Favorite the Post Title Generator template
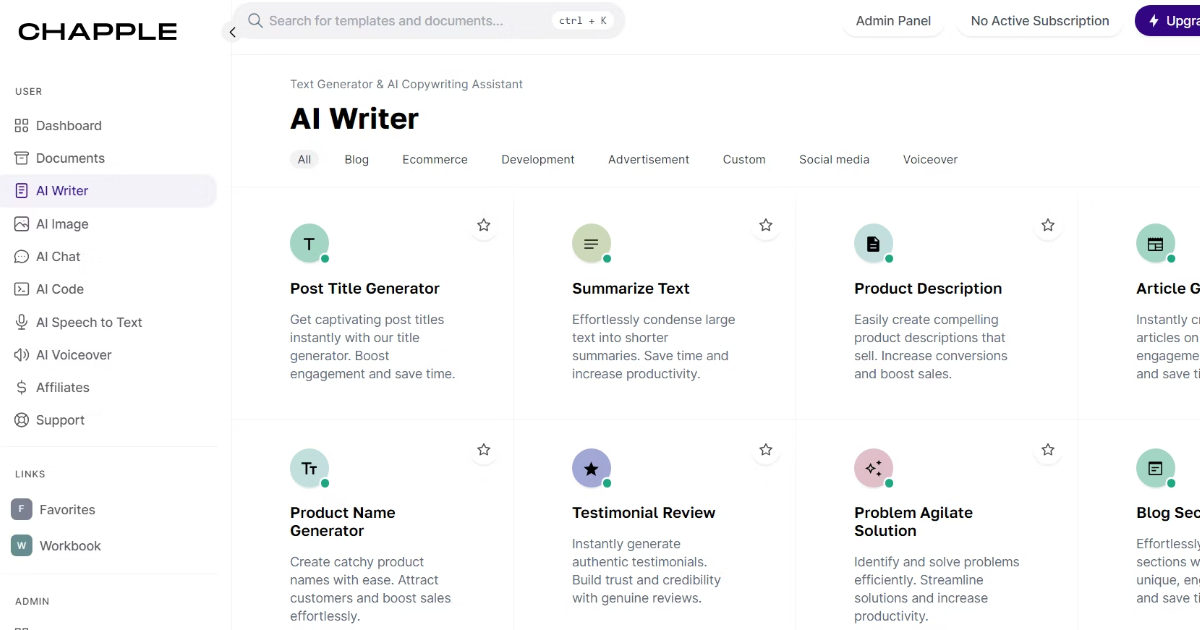The height and width of the screenshot is (630, 1200). [484, 225]
